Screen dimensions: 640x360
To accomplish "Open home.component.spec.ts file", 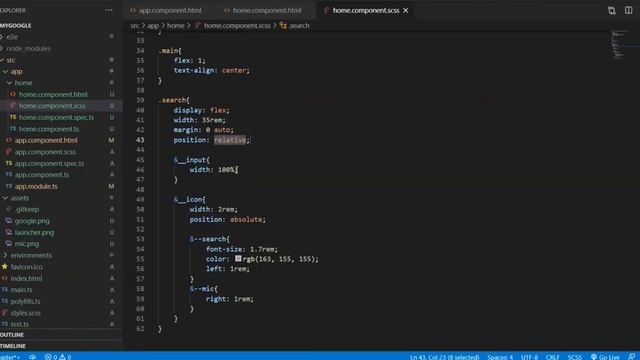I will [x=56, y=118].
